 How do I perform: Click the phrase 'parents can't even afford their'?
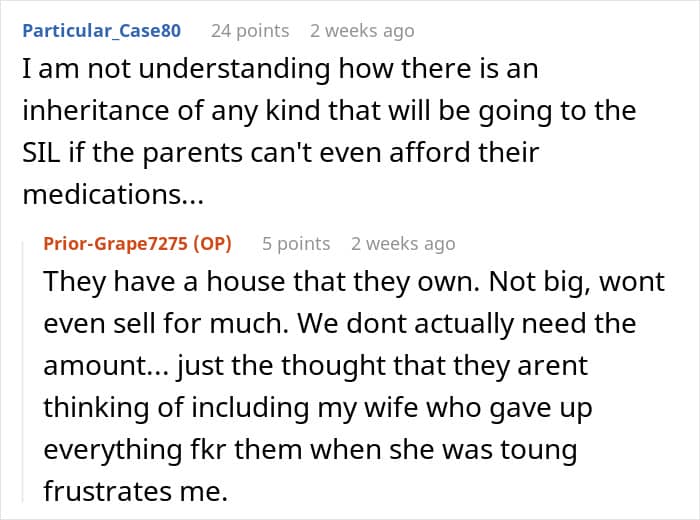(x=342, y=153)
